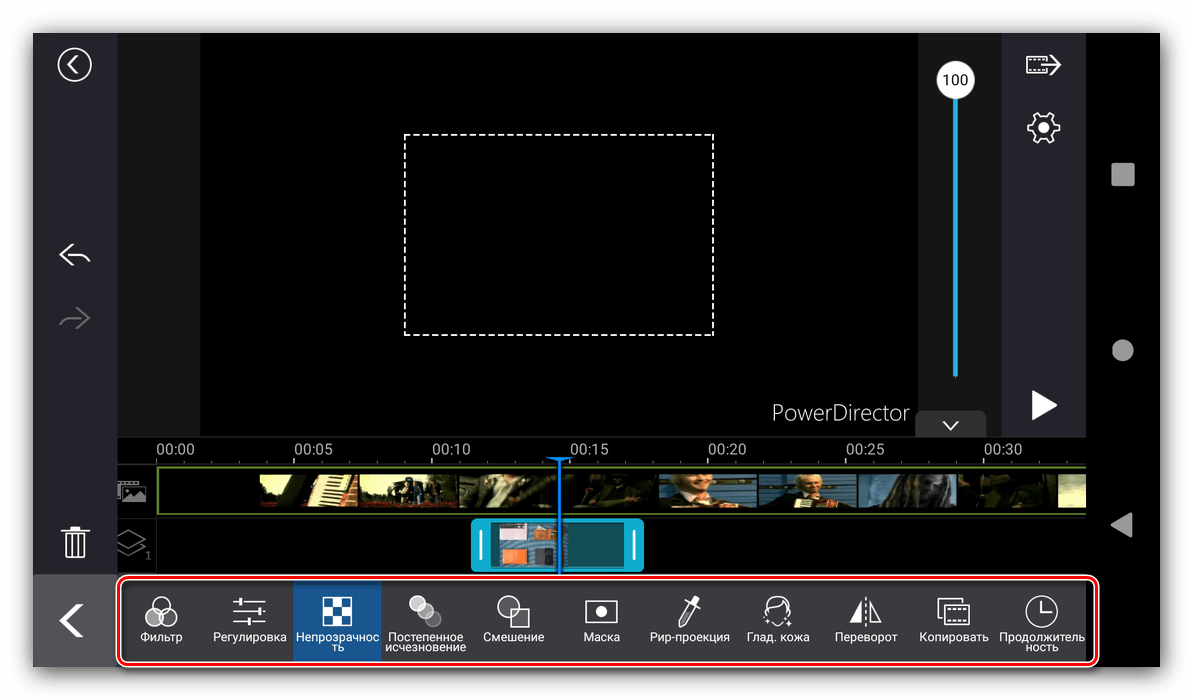Click the opacity slider handle showing 100

[x=955, y=80]
